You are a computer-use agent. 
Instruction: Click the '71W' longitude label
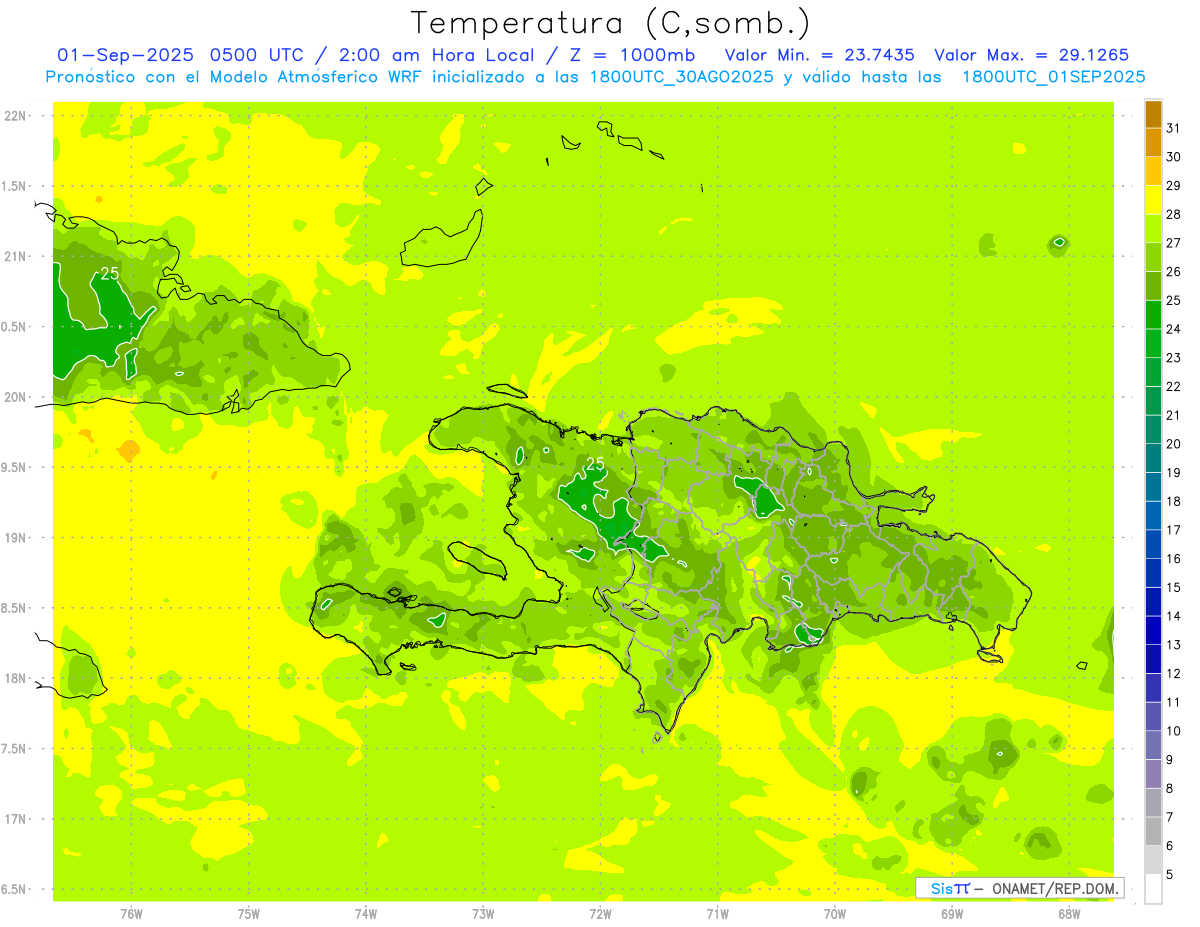point(717,913)
